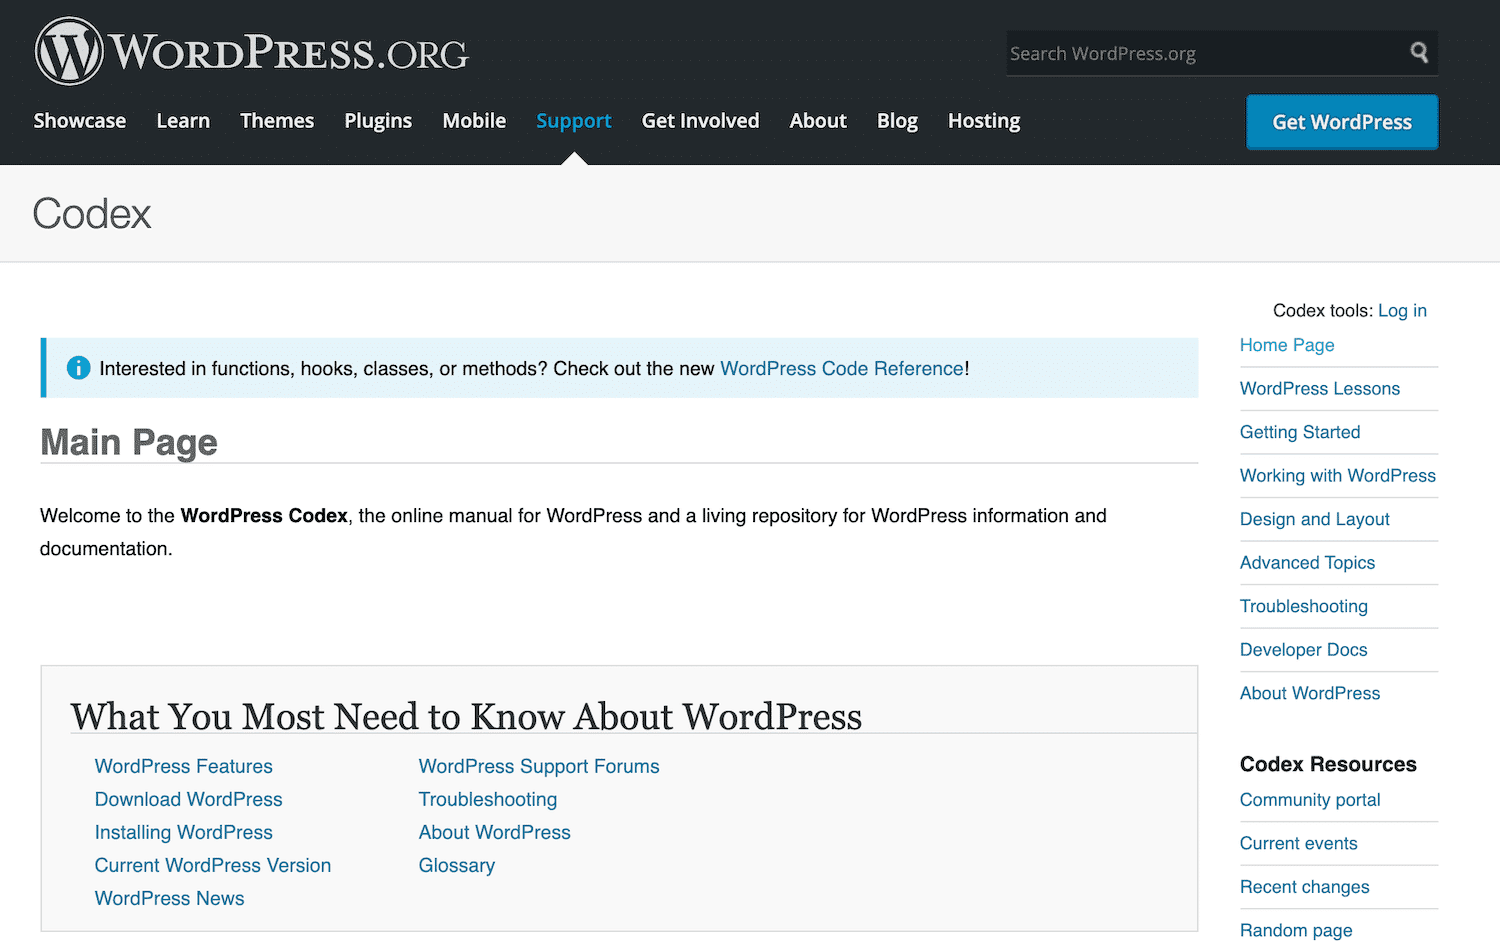
Task: Select the Support tab in the navigation
Action: point(573,121)
